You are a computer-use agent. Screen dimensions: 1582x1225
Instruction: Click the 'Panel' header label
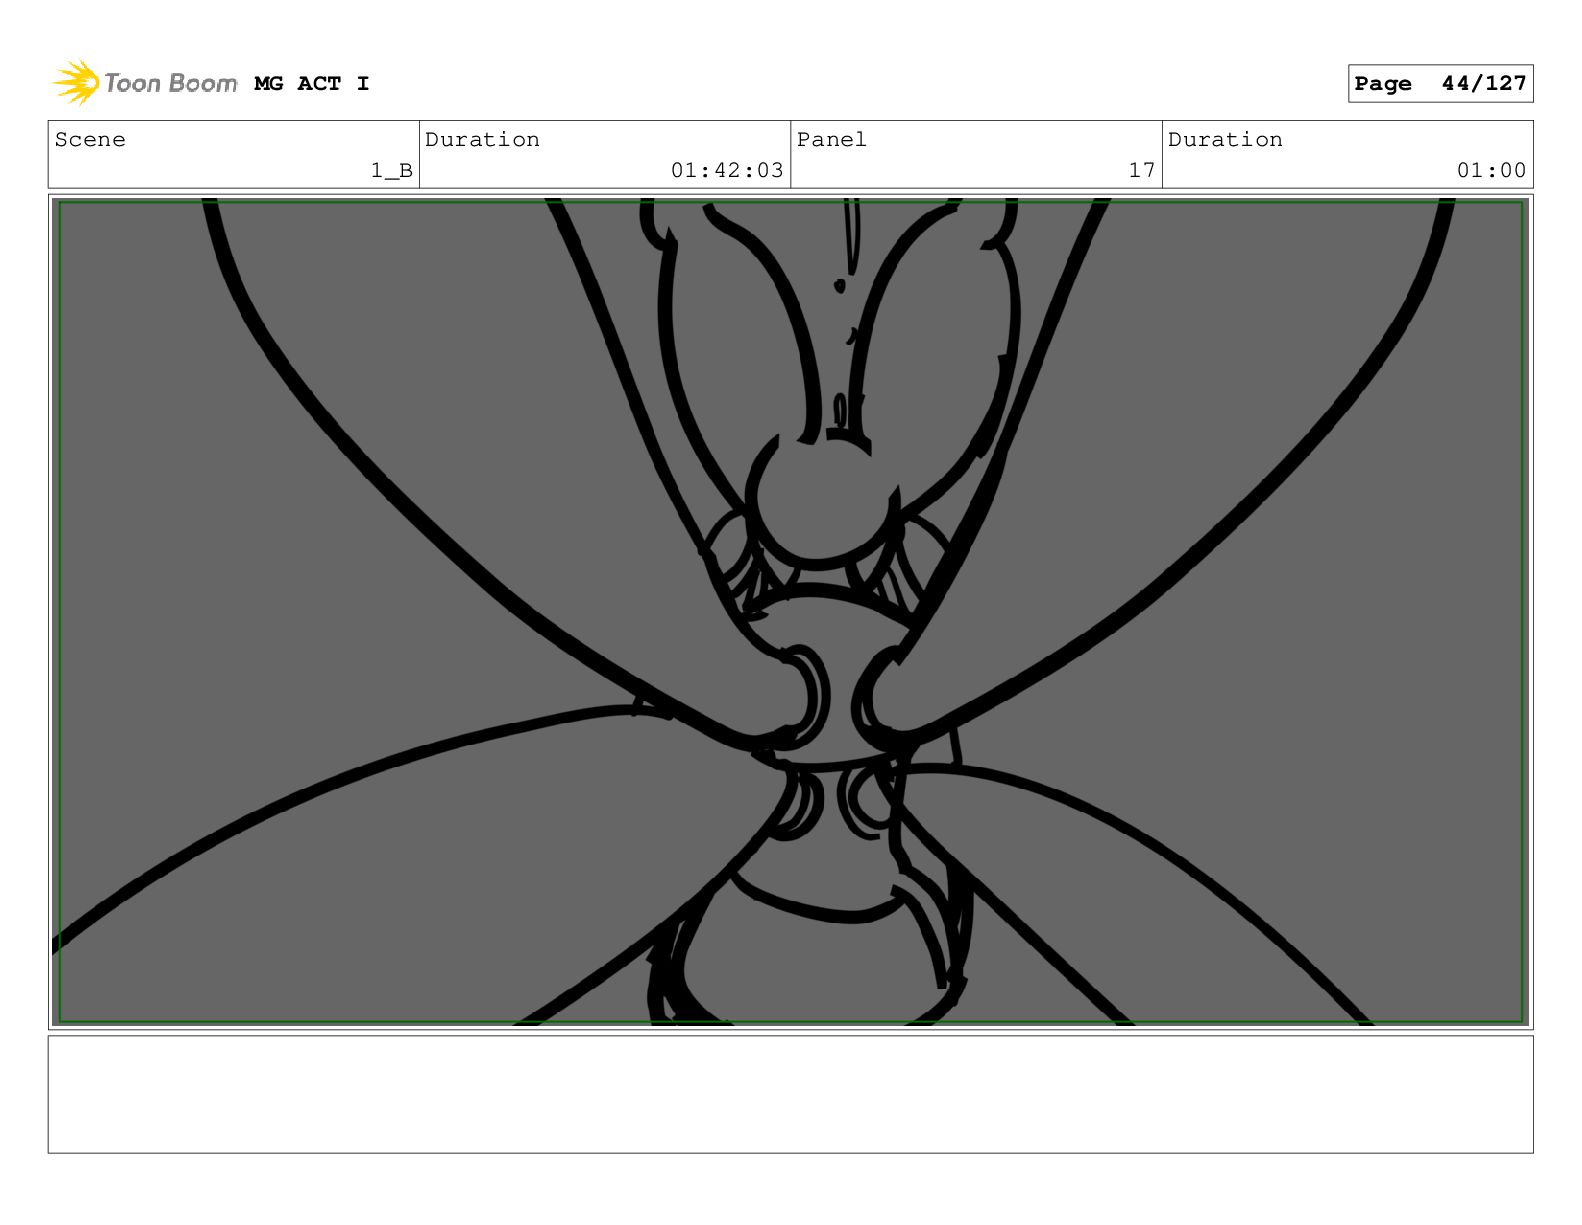(831, 139)
